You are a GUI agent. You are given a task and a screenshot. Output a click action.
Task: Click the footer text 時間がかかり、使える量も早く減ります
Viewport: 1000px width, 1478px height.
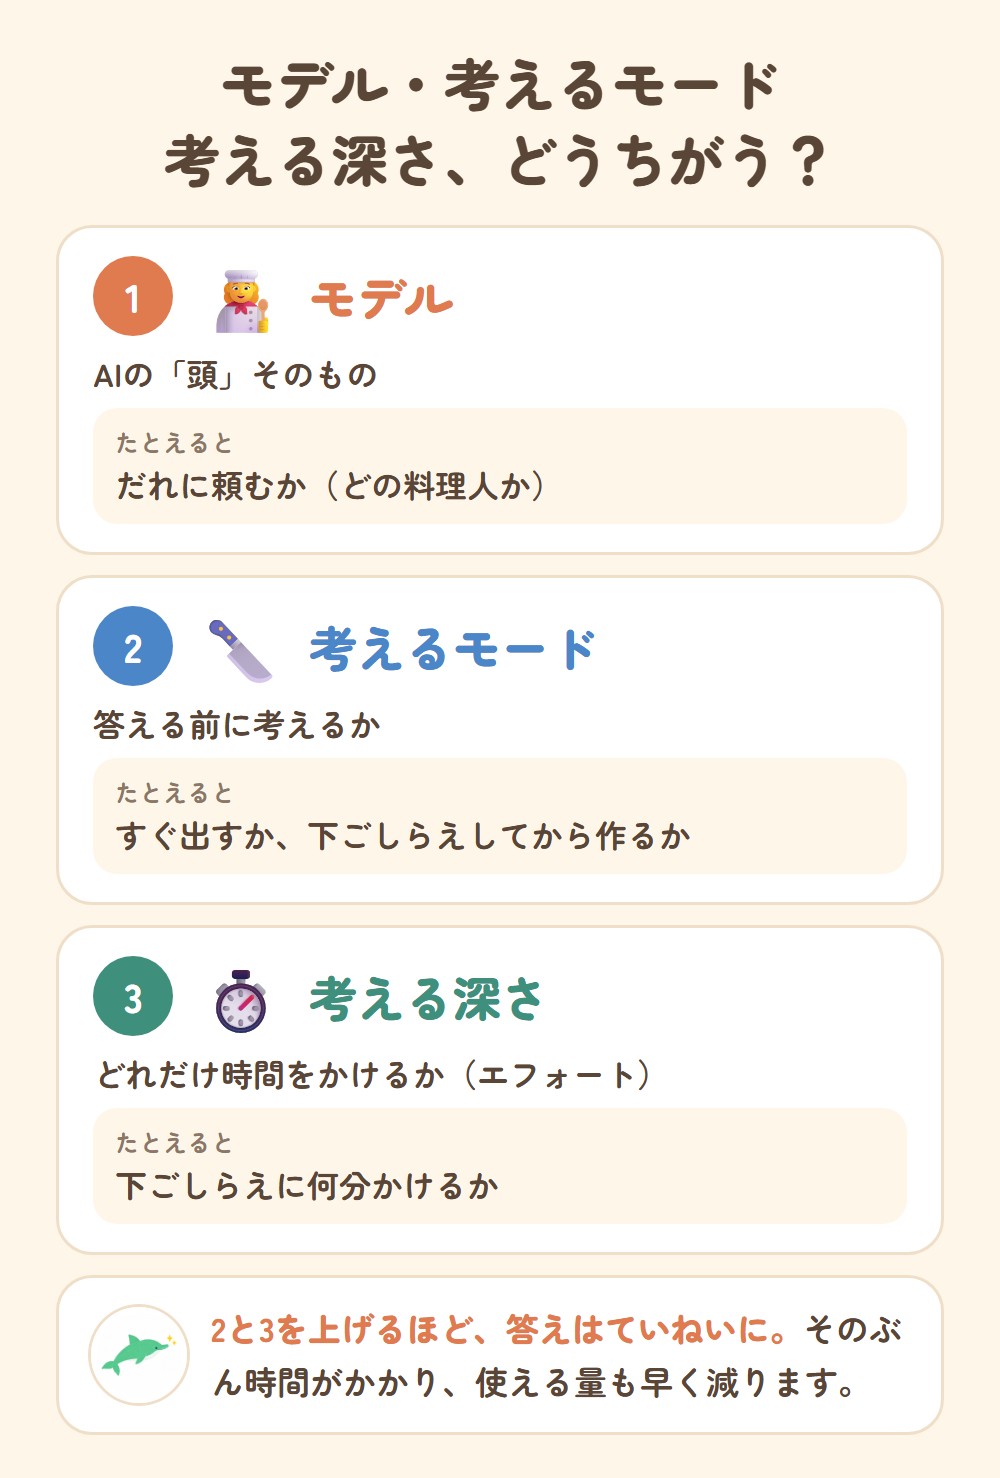[541, 1383]
